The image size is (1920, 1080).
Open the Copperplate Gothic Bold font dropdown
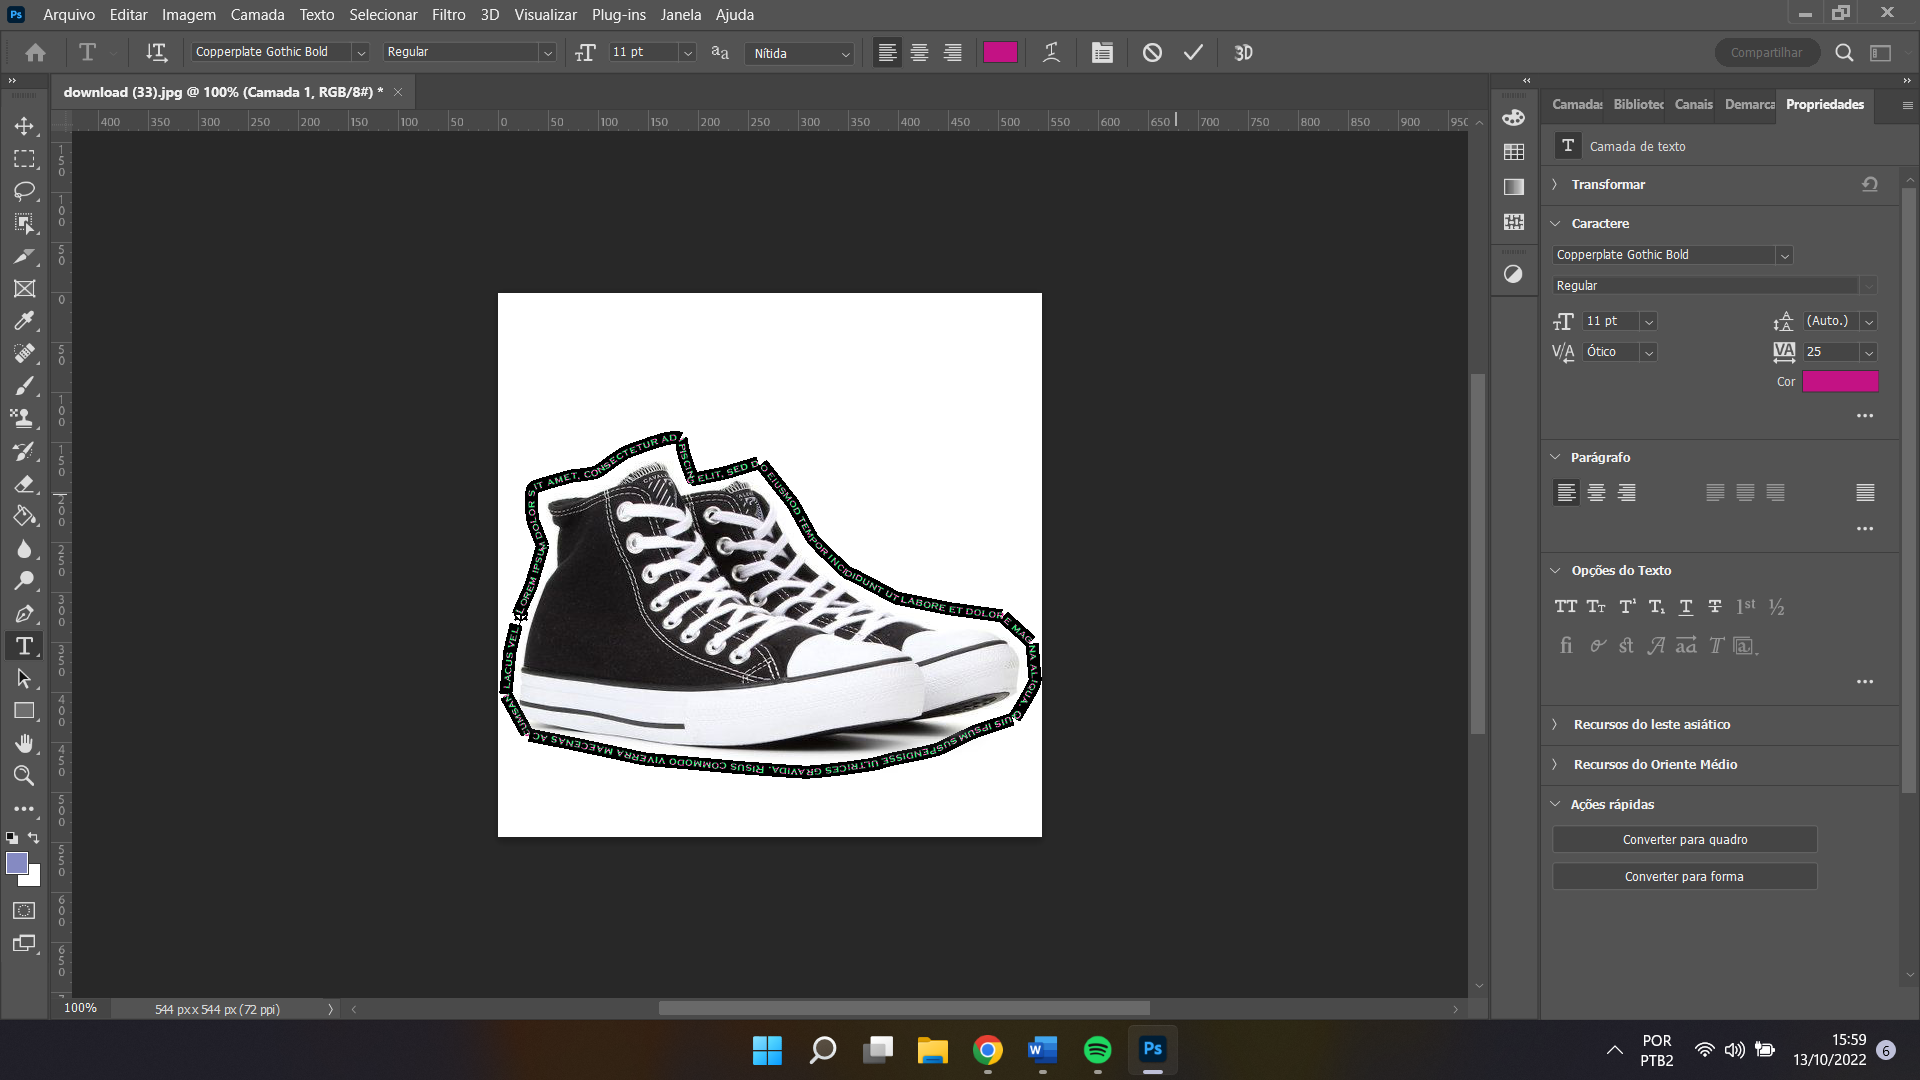click(1784, 255)
